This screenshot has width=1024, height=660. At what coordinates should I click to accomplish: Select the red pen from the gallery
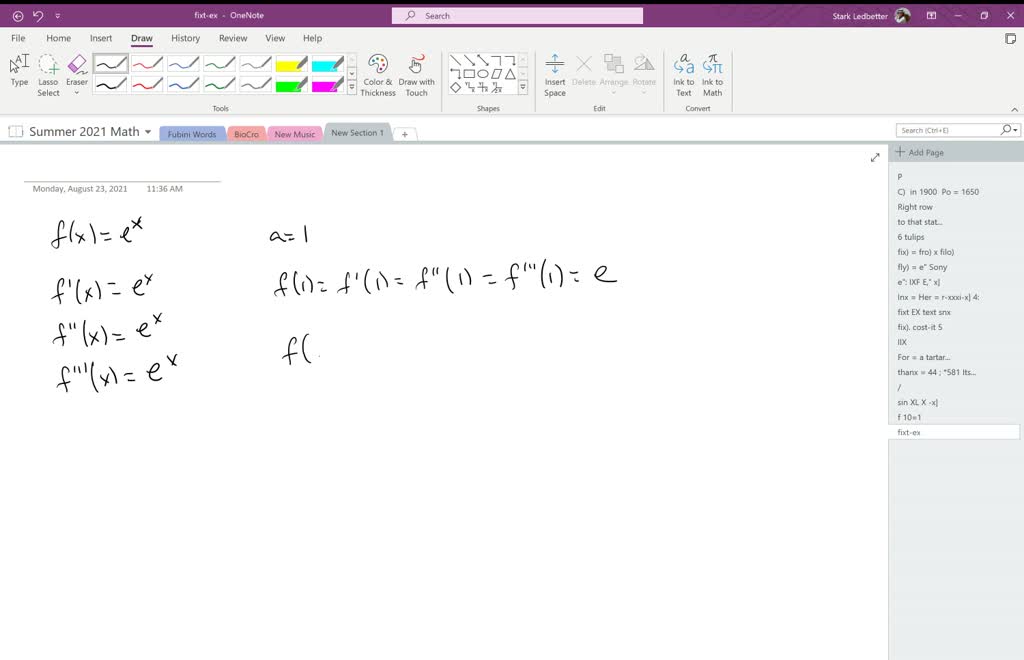(x=145, y=63)
